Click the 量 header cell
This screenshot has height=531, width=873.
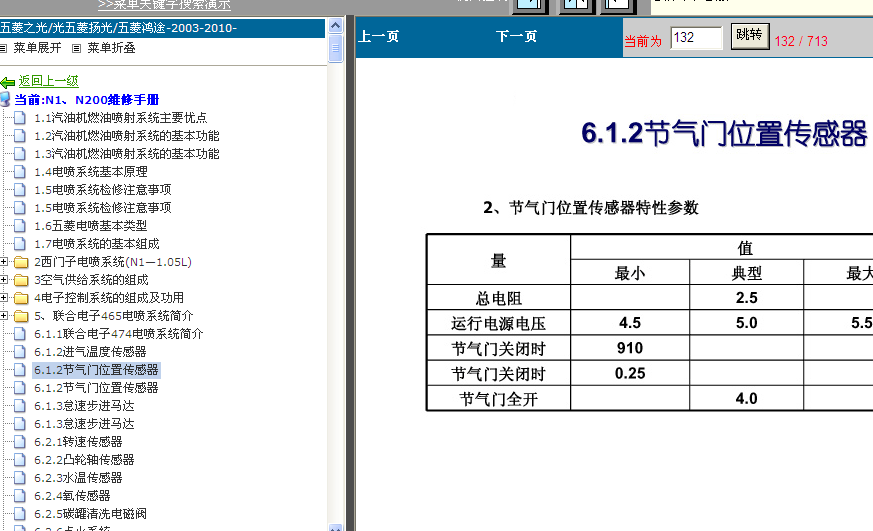coord(499,260)
